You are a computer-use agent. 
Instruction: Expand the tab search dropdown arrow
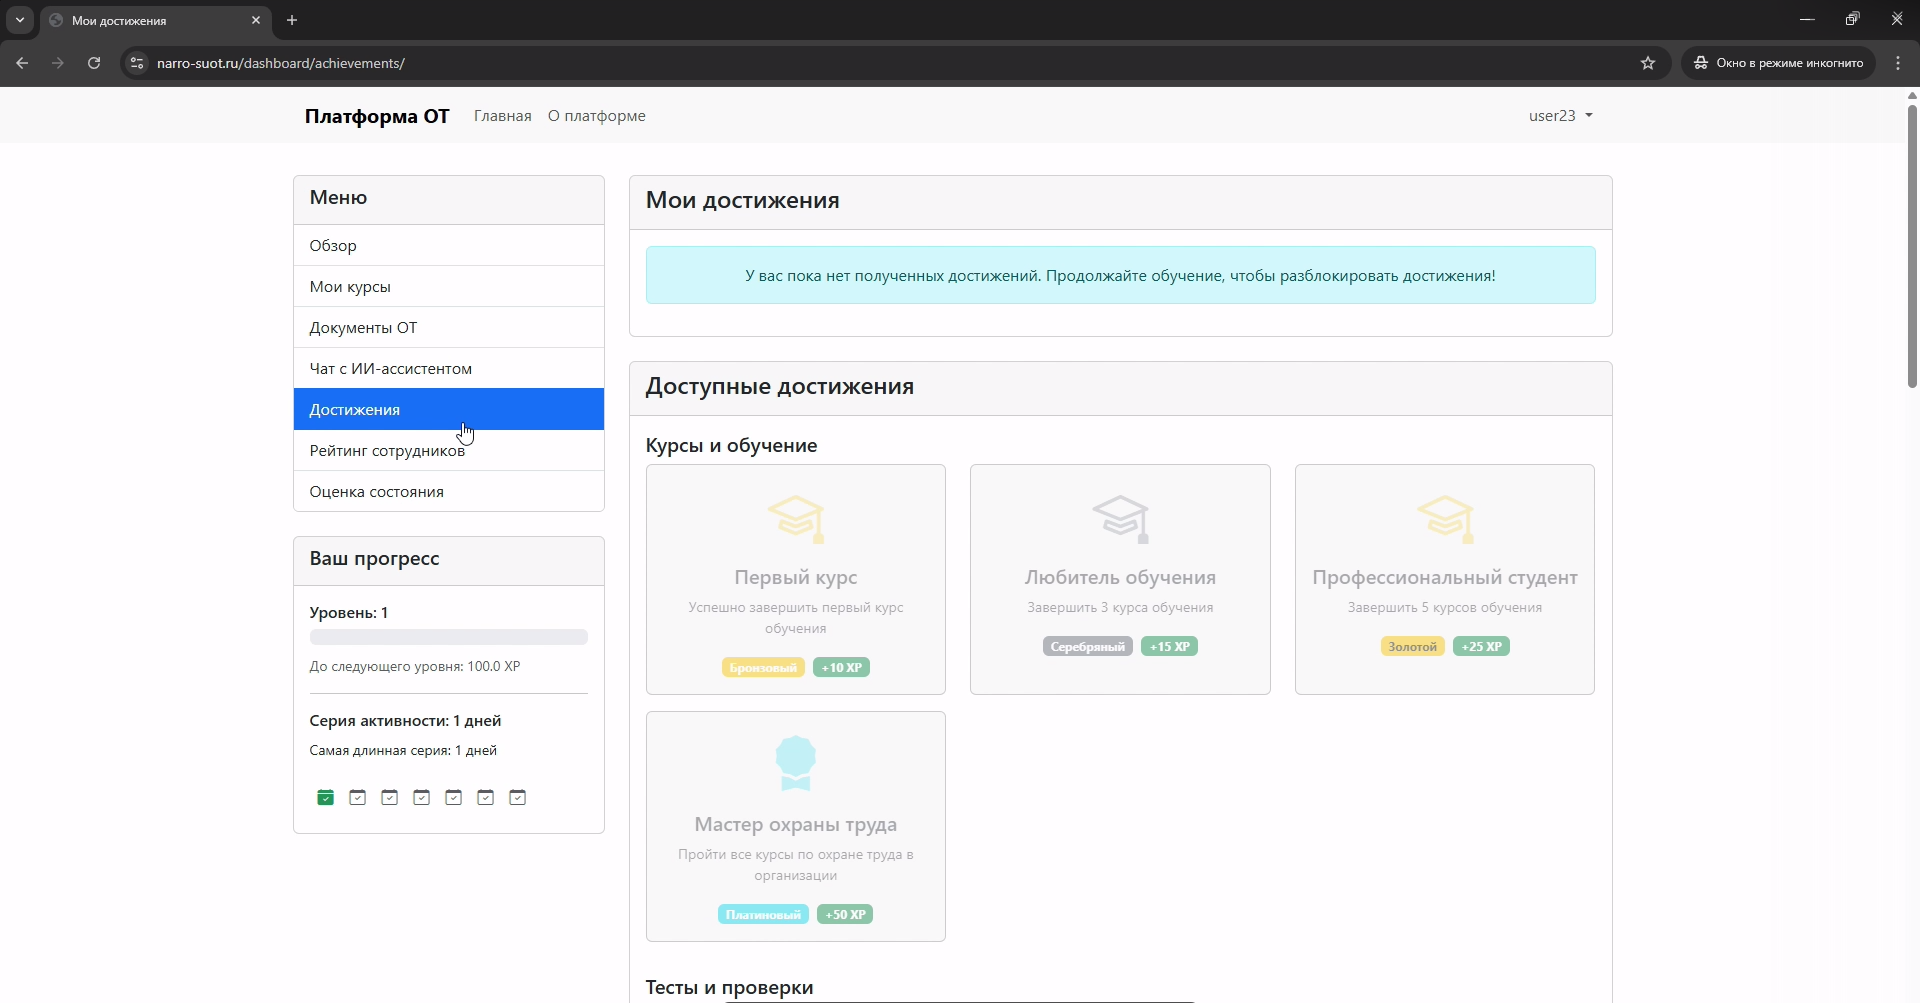(20, 20)
